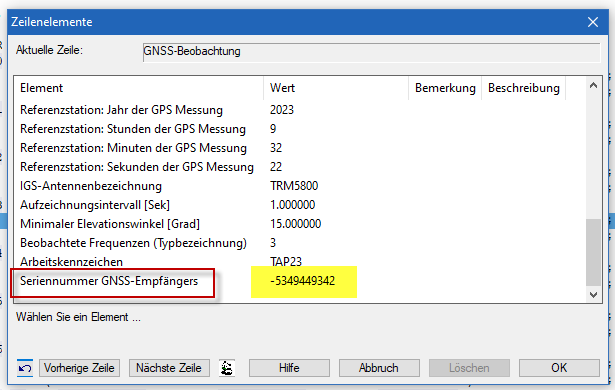Click the value TAP23
The image size is (615, 390).
click(286, 261)
